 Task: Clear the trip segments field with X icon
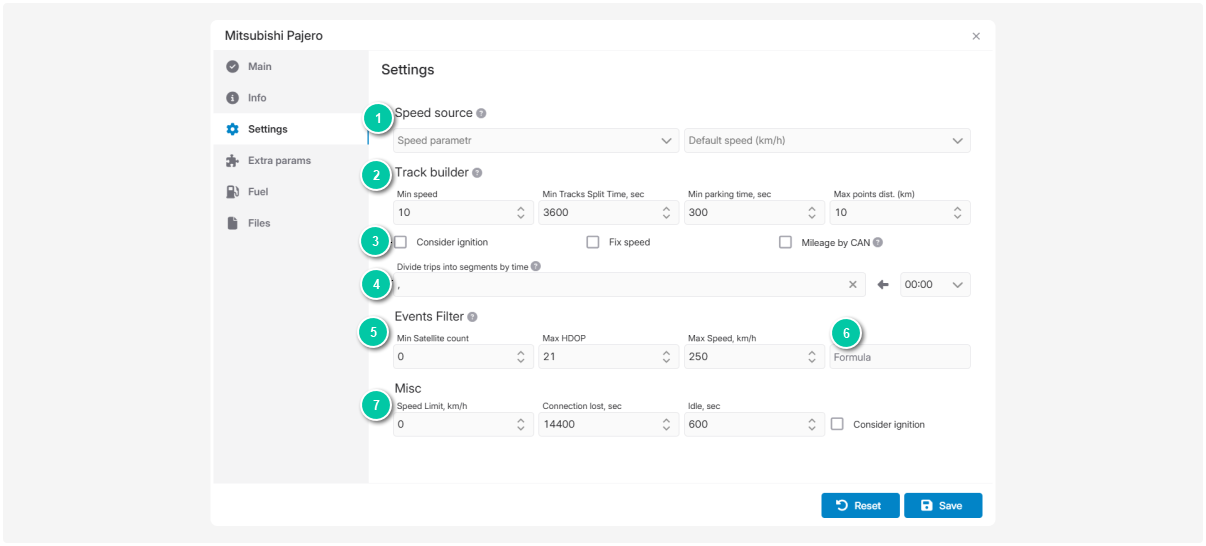(x=853, y=285)
